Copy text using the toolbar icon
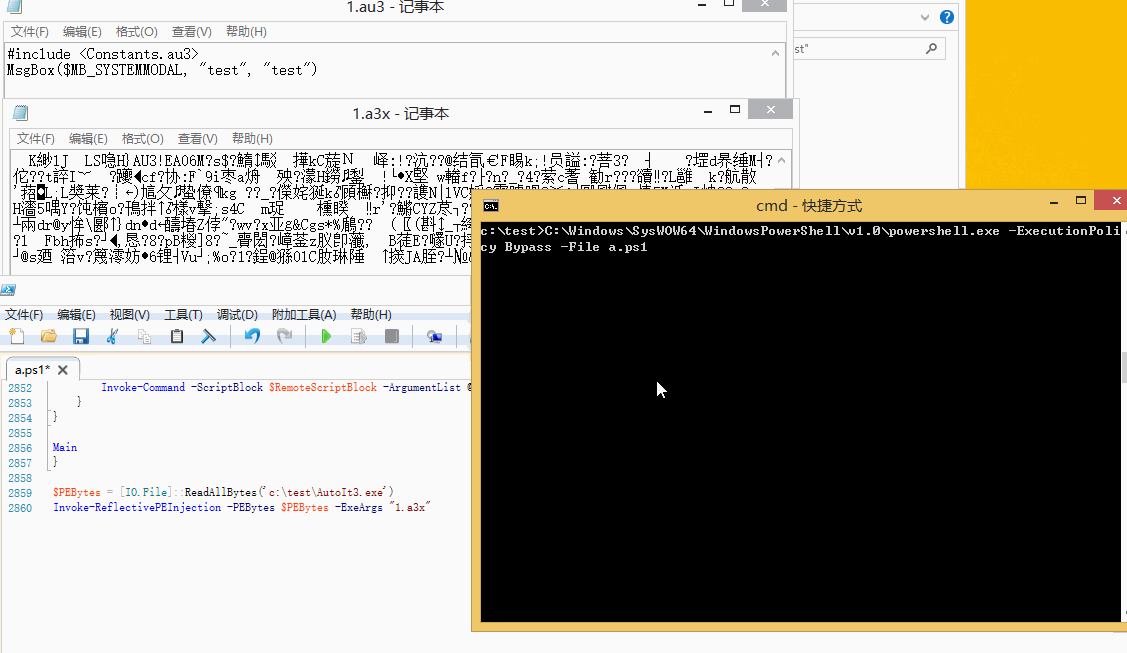1127x653 pixels. [145, 336]
